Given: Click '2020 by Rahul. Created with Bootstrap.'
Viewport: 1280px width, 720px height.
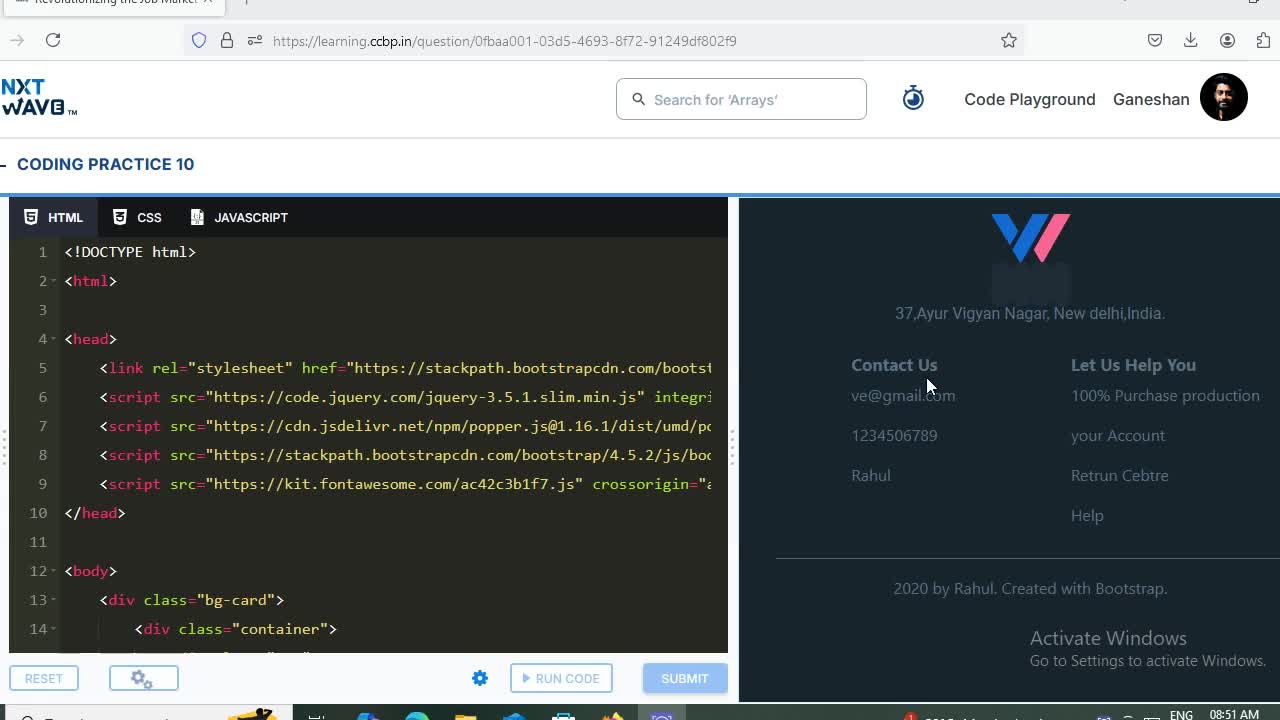Looking at the screenshot, I should (x=1030, y=589).
